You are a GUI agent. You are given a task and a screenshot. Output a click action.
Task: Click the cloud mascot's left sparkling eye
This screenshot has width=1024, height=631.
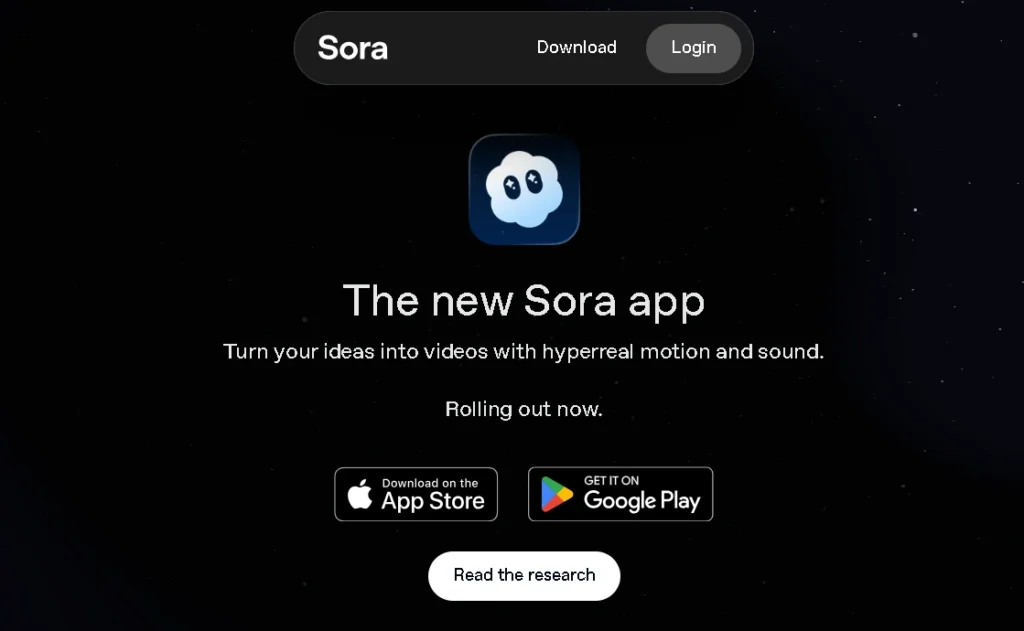[x=511, y=187]
